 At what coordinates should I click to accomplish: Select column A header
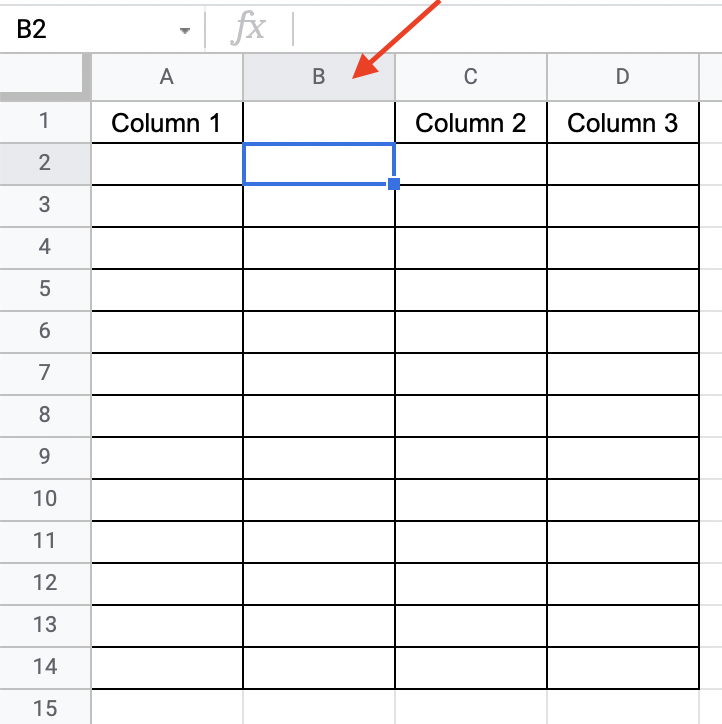click(167, 77)
